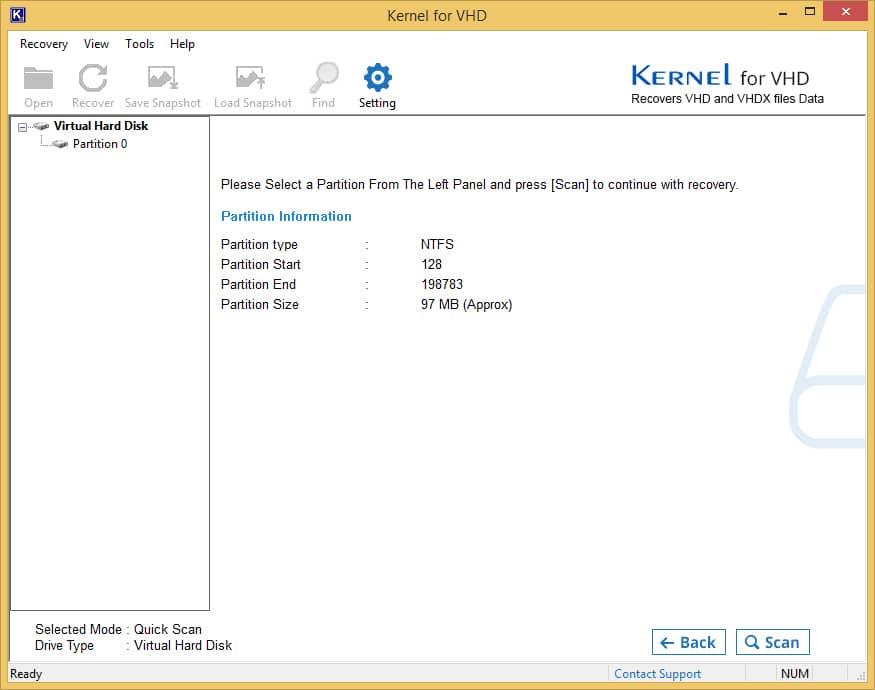Open the Contact Support link
This screenshot has width=875, height=690.
pyautogui.click(x=657, y=674)
